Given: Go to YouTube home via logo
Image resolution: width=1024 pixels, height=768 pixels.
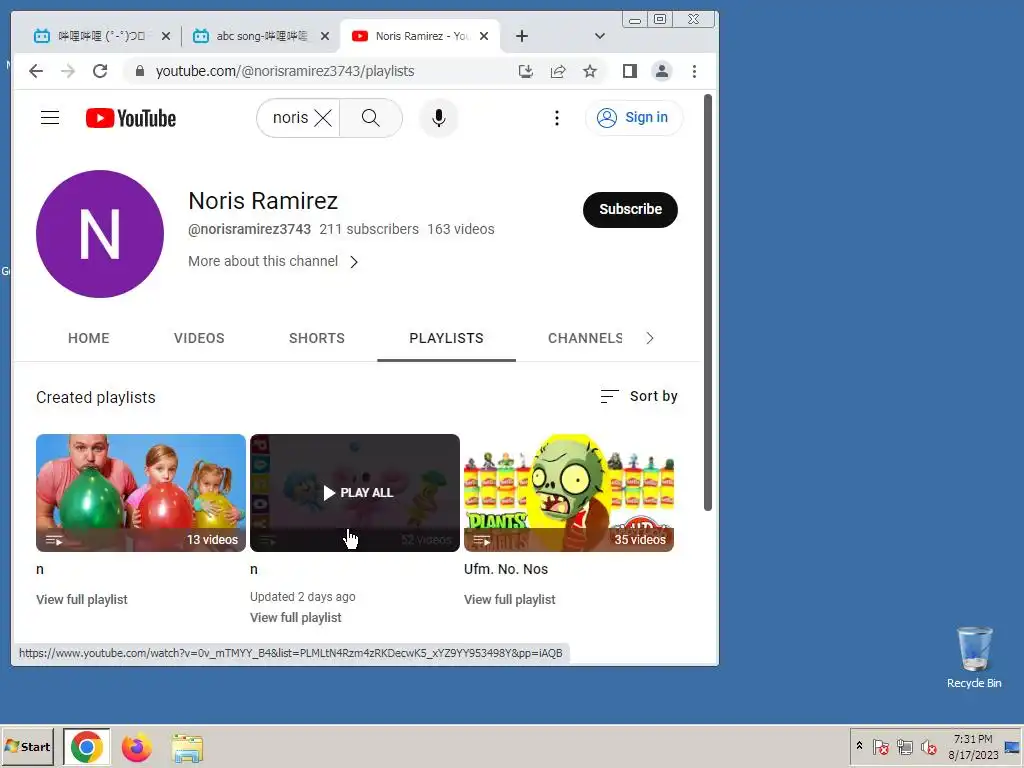Looking at the screenshot, I should (x=131, y=118).
